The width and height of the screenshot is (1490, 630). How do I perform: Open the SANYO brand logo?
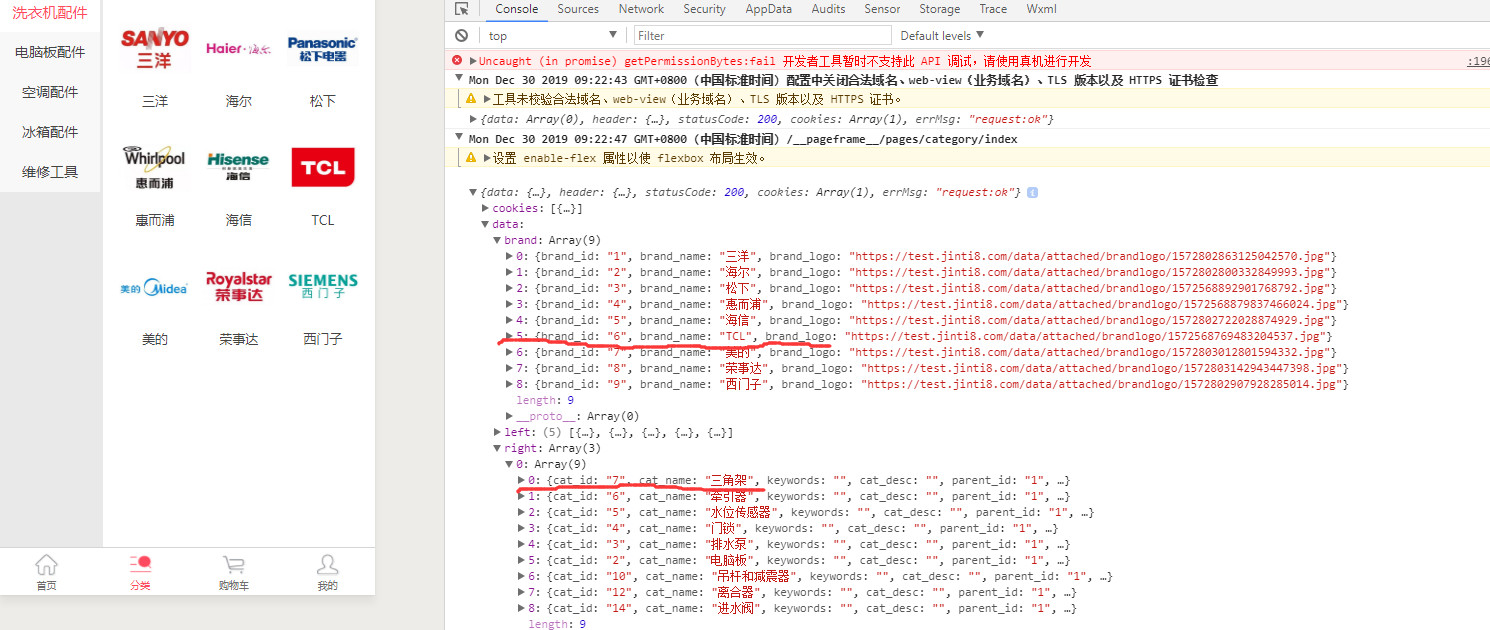click(x=155, y=48)
